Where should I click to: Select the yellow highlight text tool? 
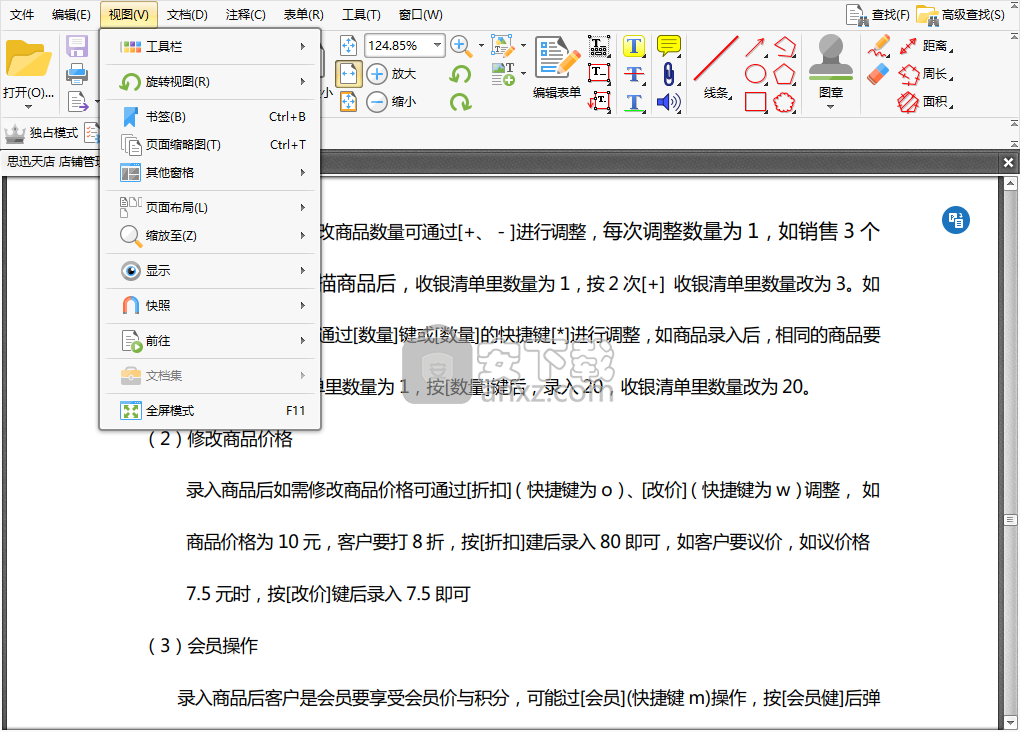click(x=634, y=46)
